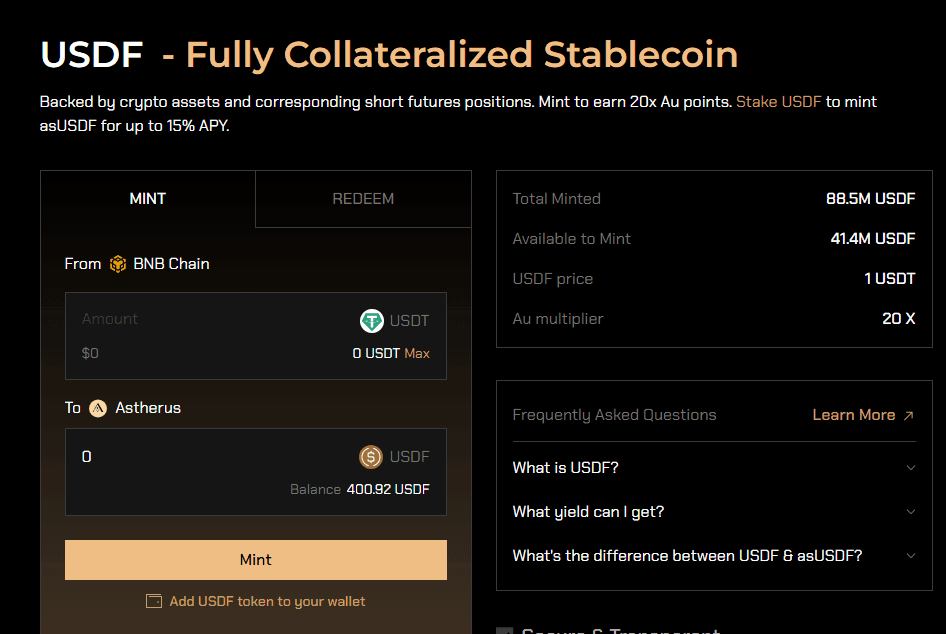Click the BNB Chain logo icon
The image size is (946, 634).
coord(118,264)
